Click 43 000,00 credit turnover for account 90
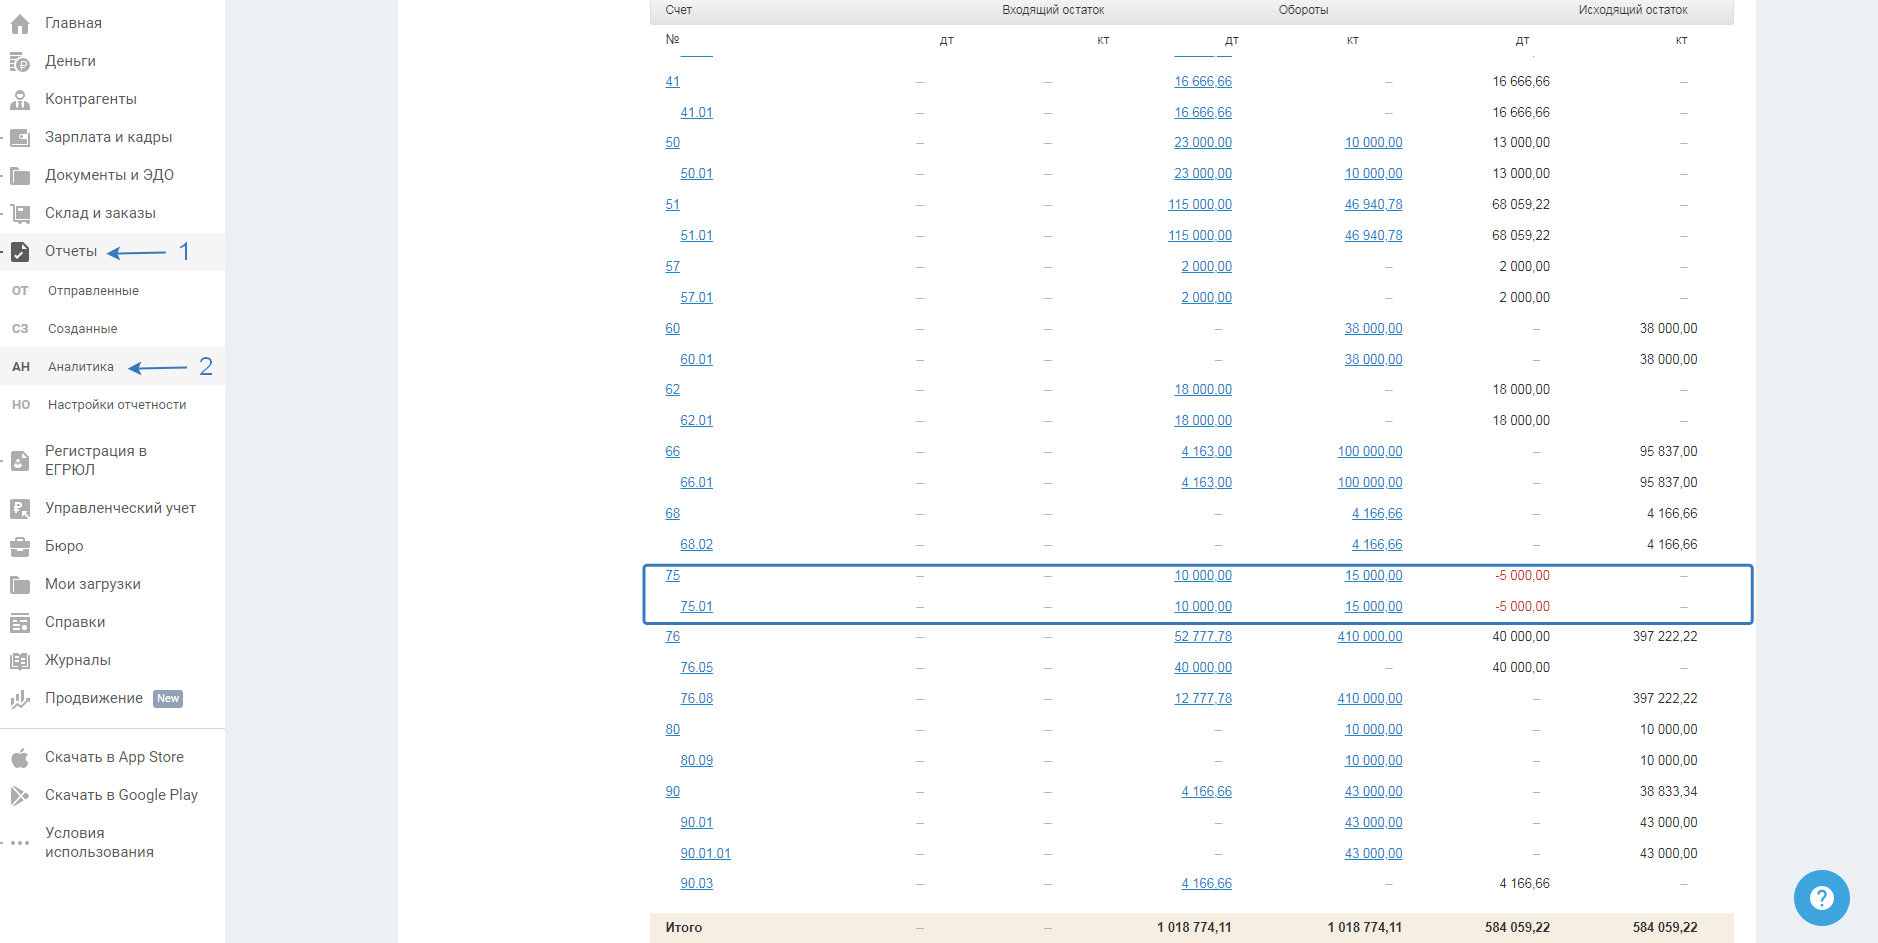This screenshot has width=1878, height=943. [1373, 792]
